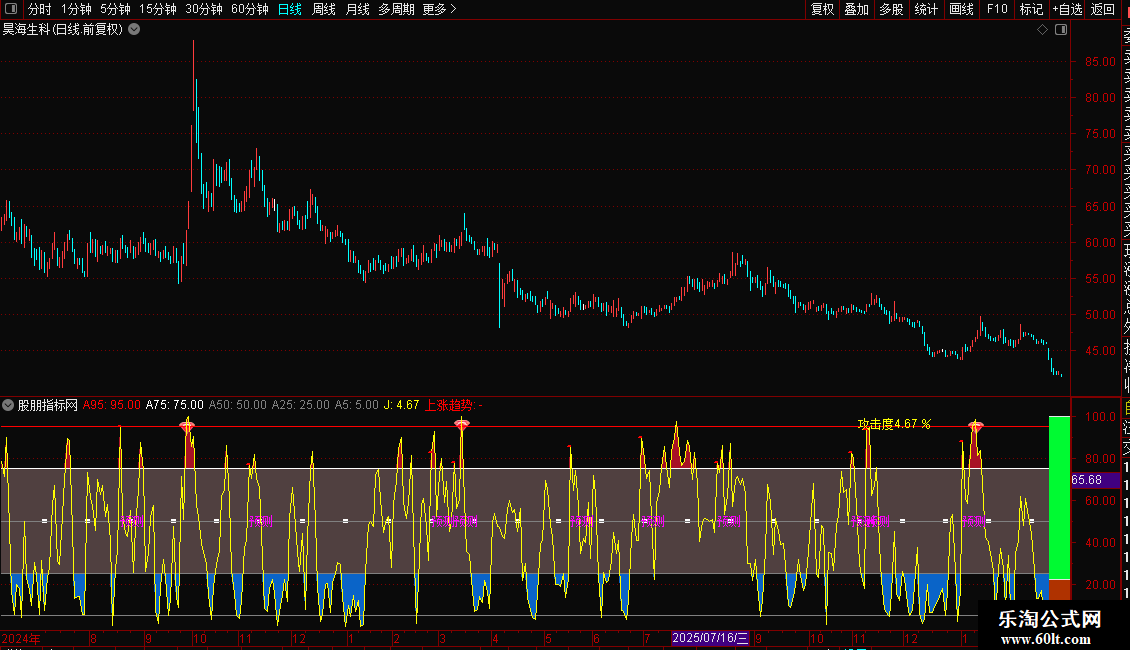Expand the 股朋指标网 indicator dropdown
Image resolution: width=1130 pixels, height=650 pixels.
tap(8, 405)
